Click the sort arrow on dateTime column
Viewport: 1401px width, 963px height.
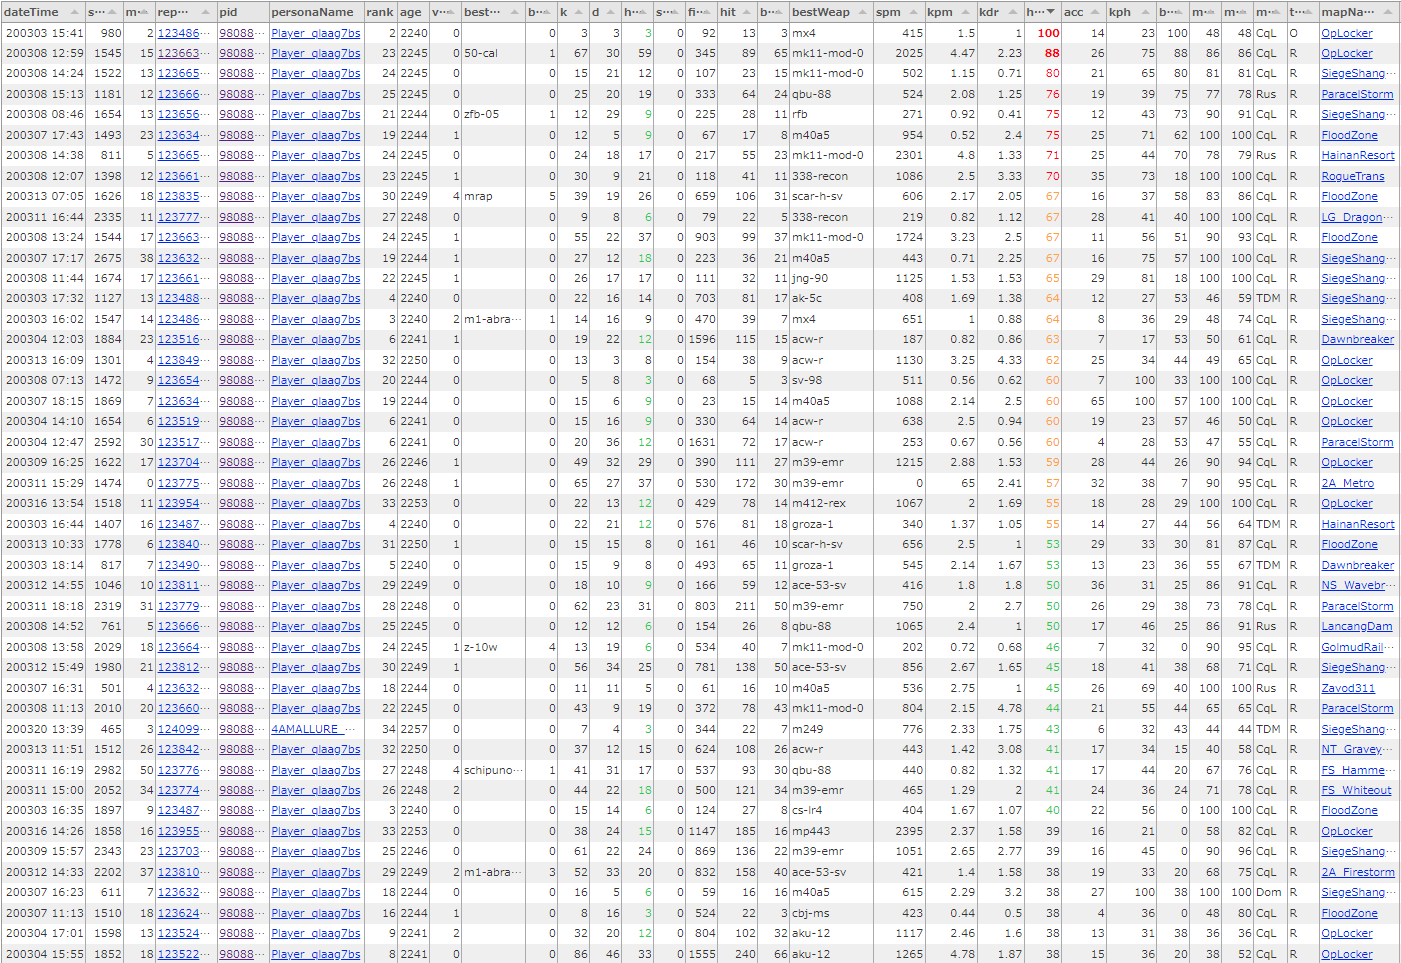point(74,12)
